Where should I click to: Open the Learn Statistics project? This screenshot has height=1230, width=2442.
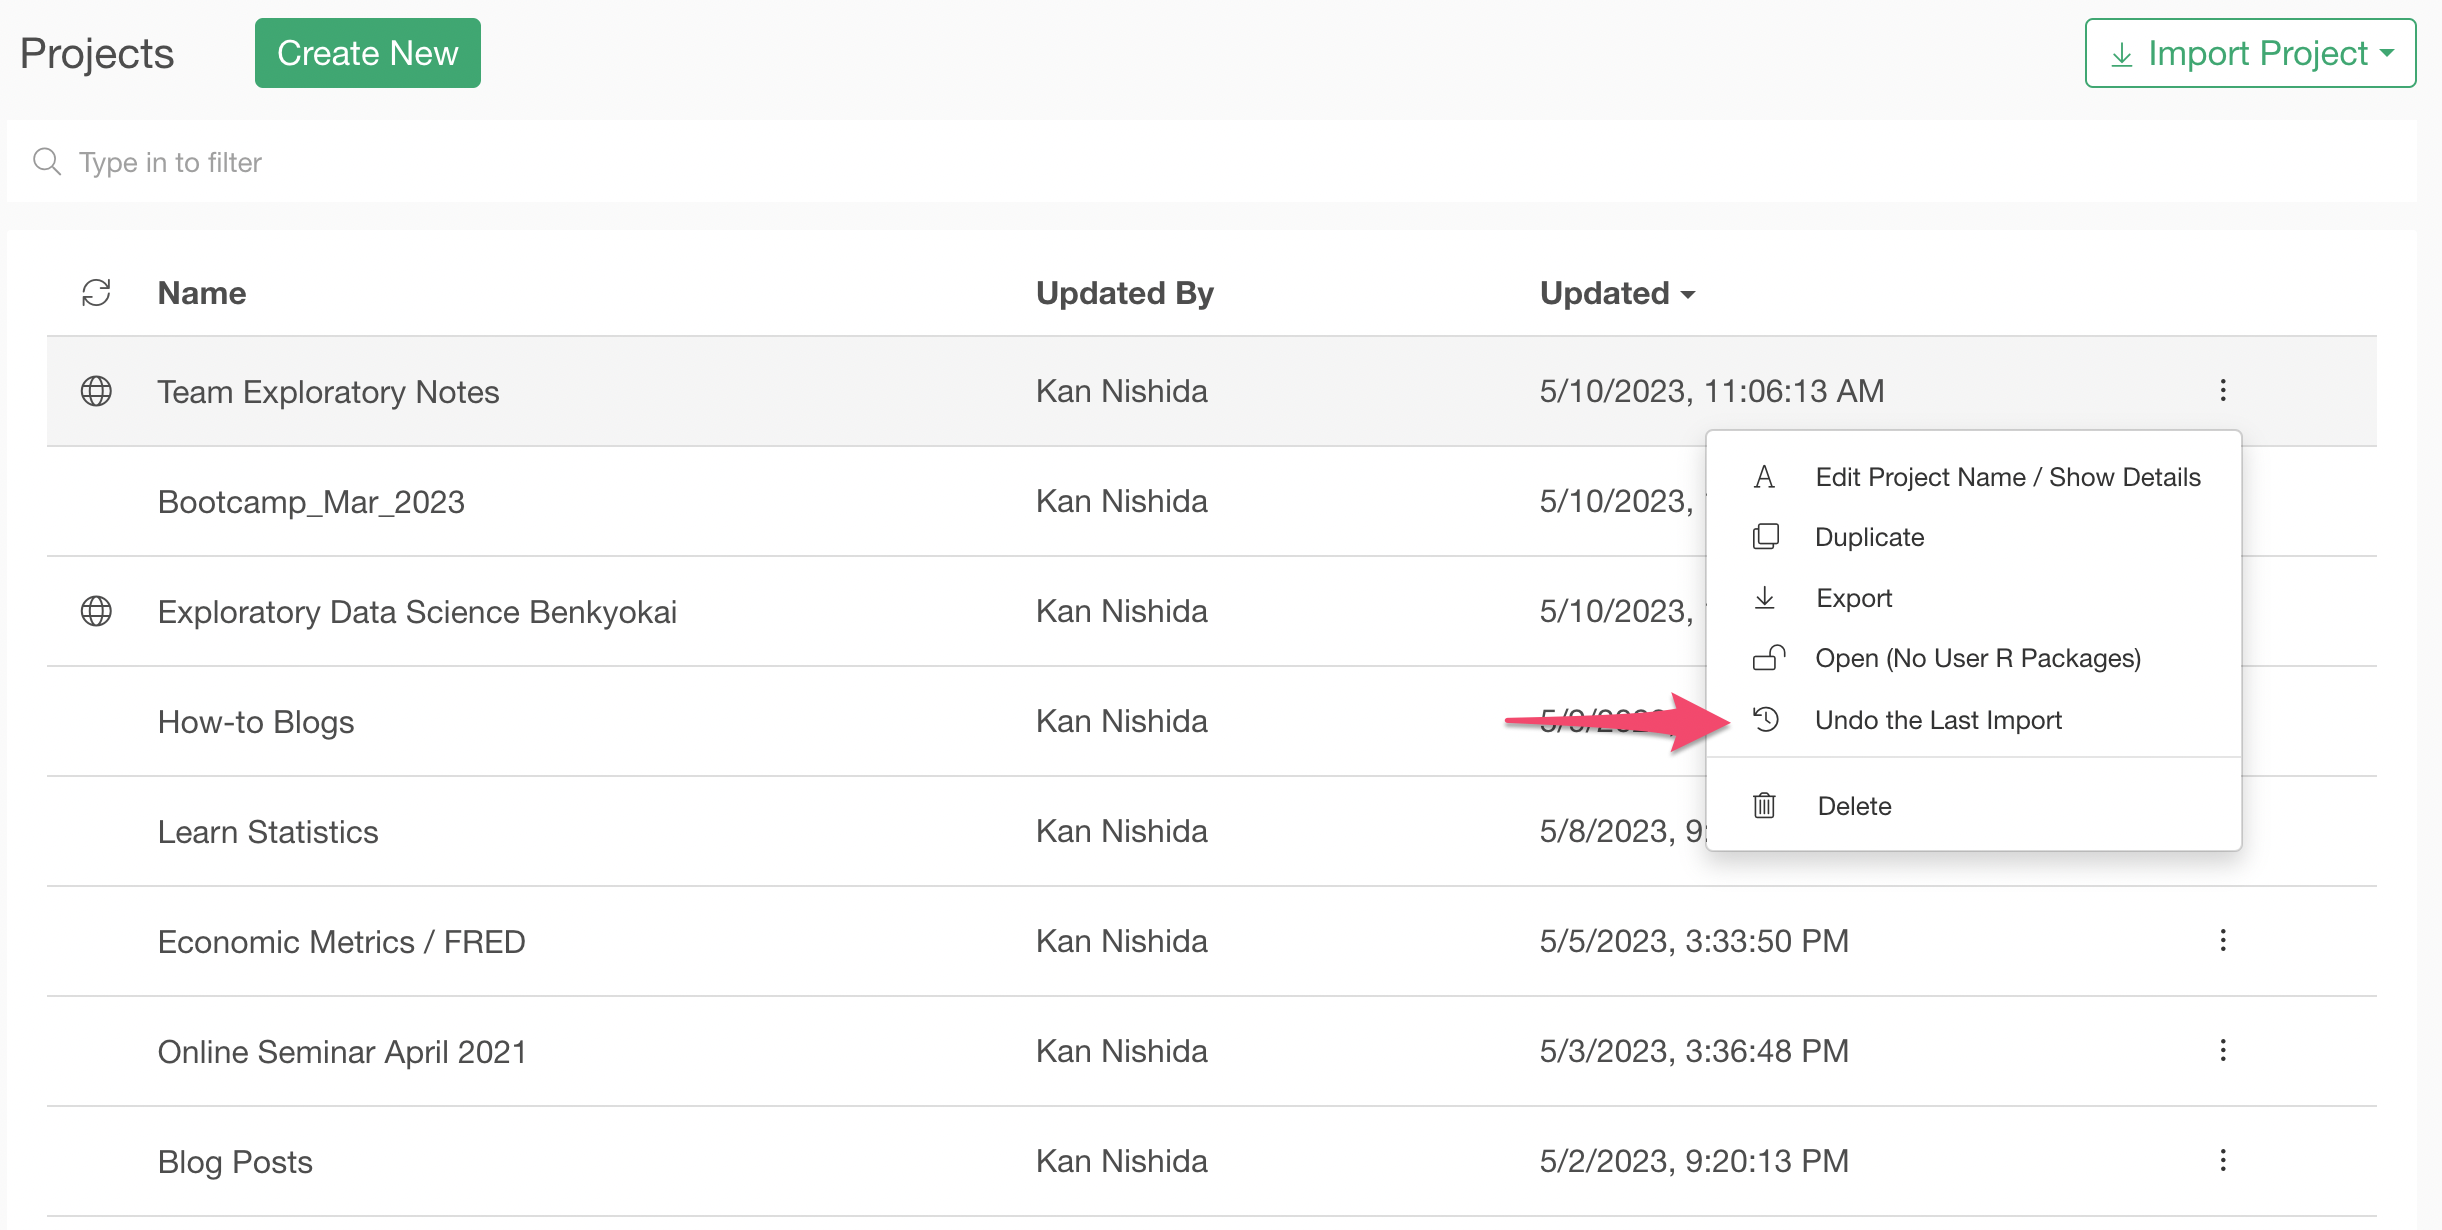tap(268, 831)
